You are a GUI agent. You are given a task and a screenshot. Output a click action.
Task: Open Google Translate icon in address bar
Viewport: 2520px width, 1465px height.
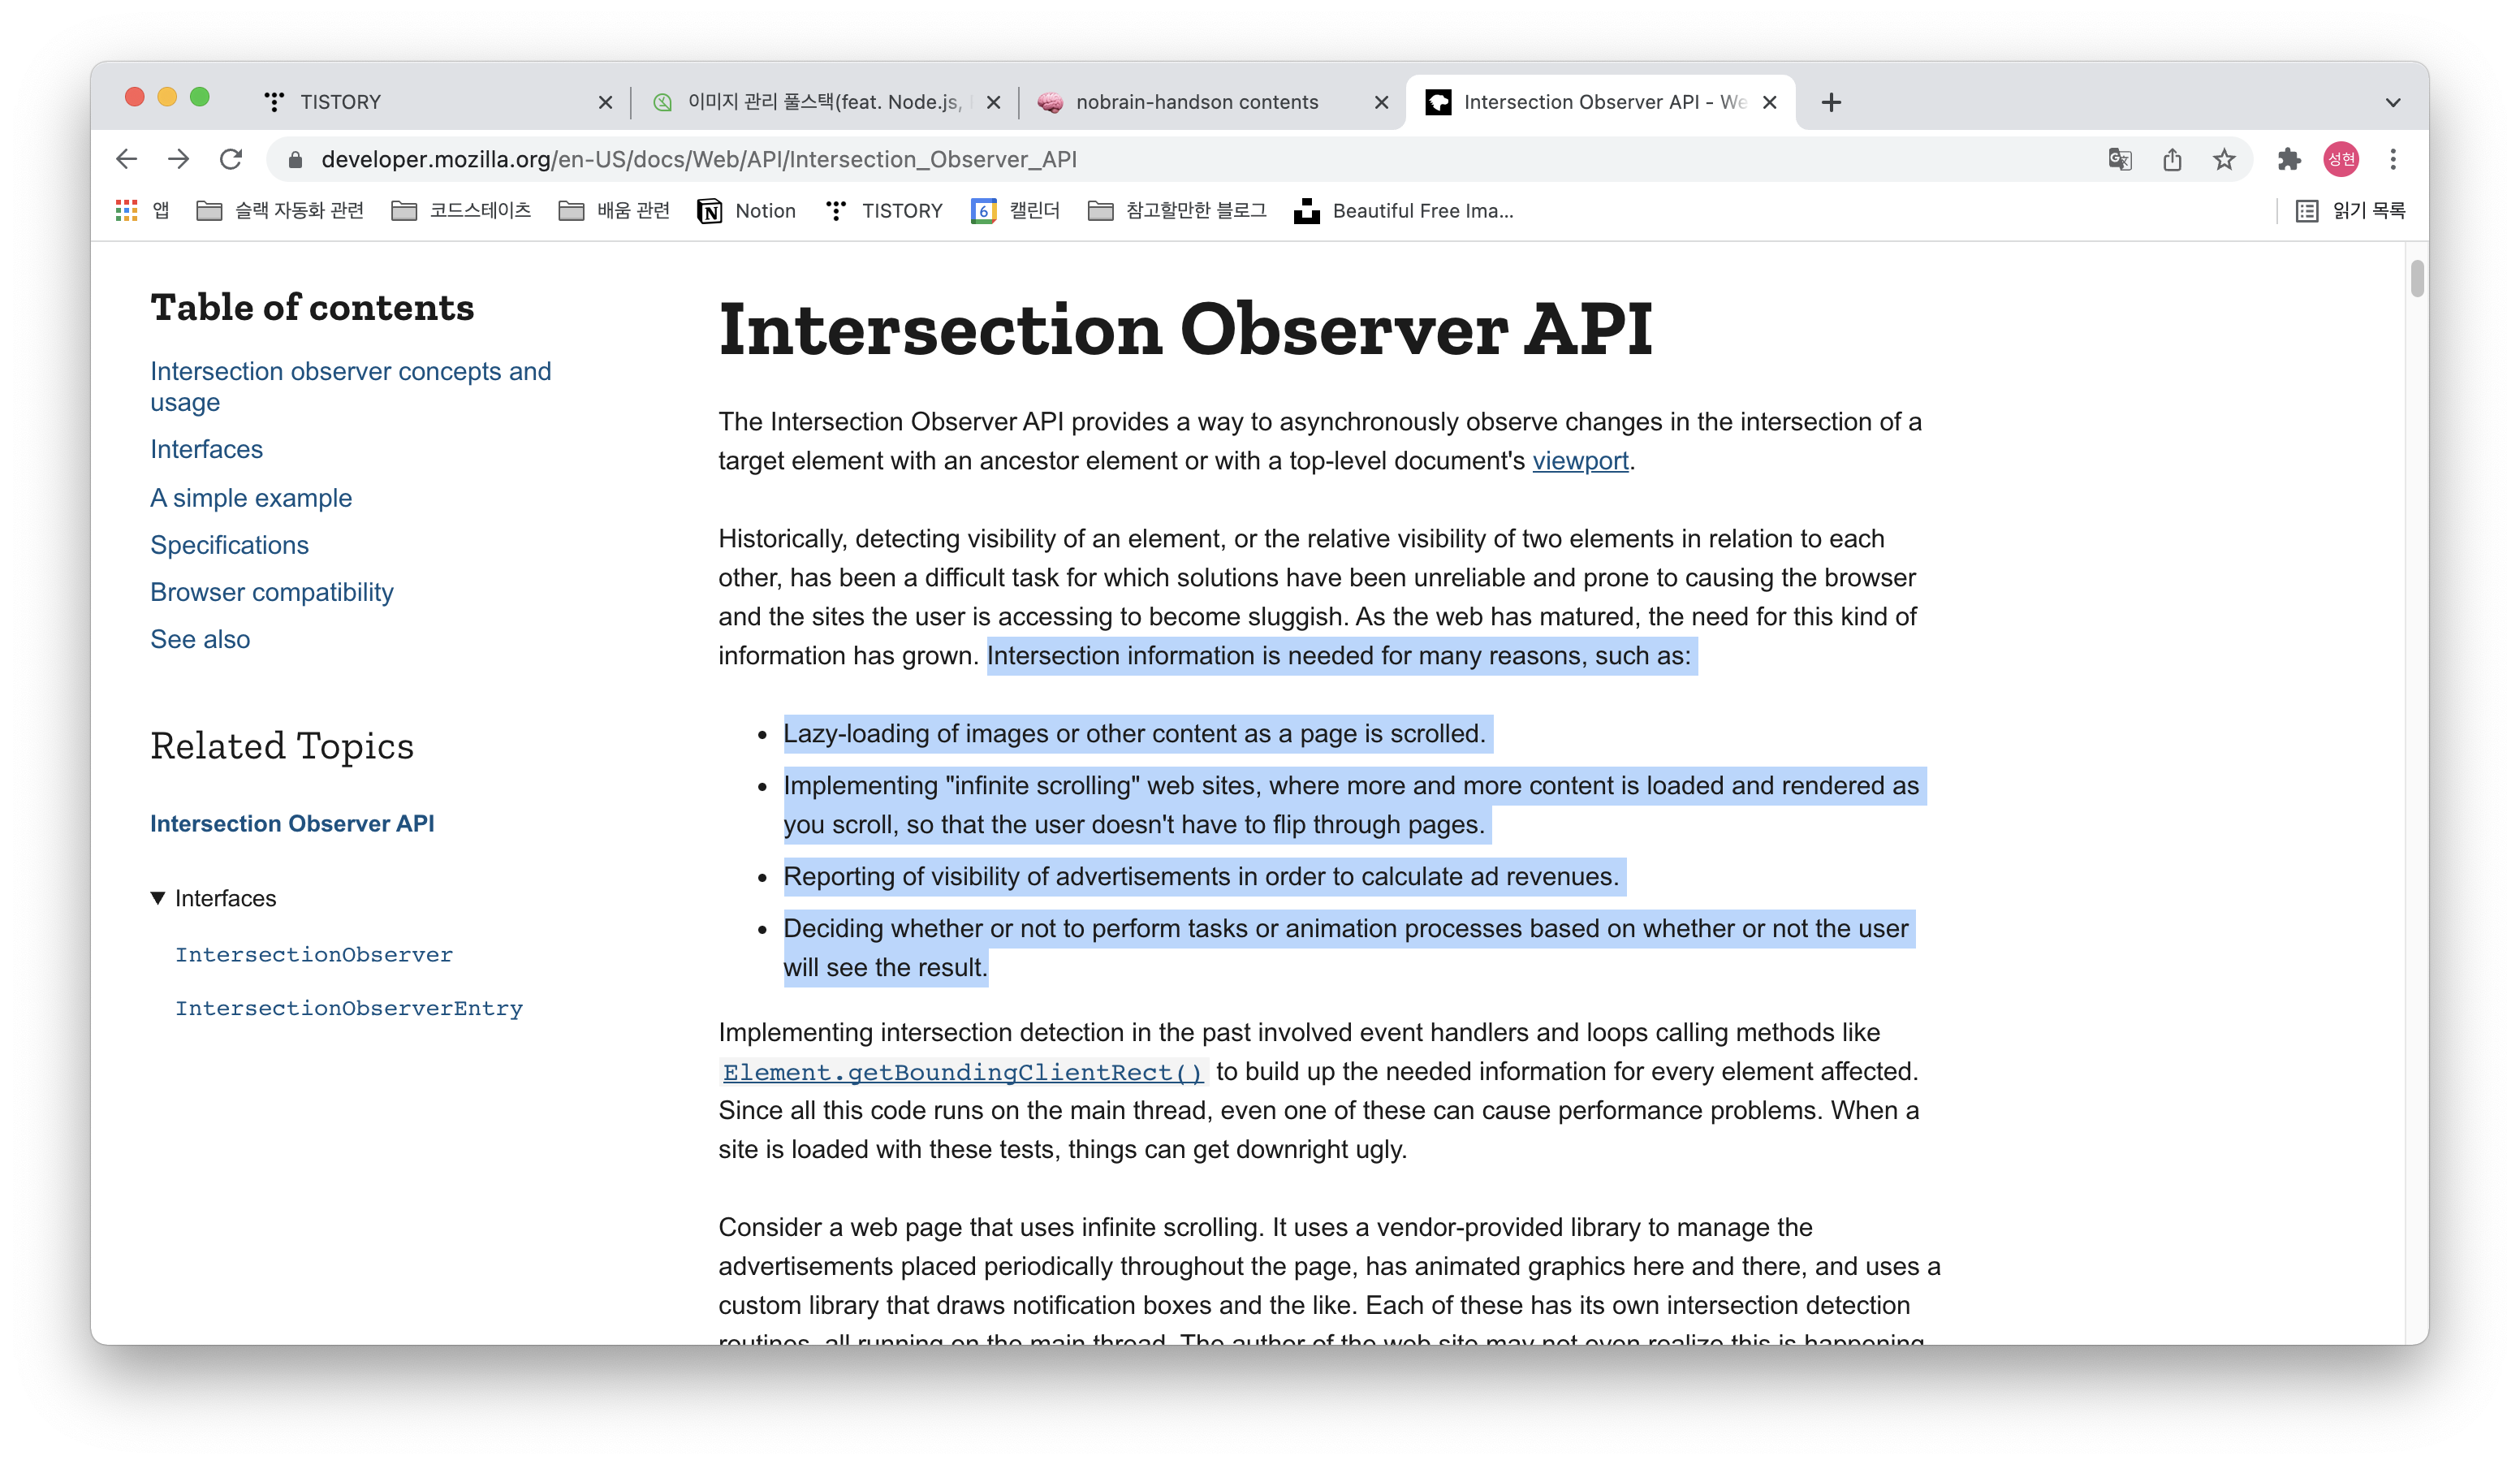2119,159
